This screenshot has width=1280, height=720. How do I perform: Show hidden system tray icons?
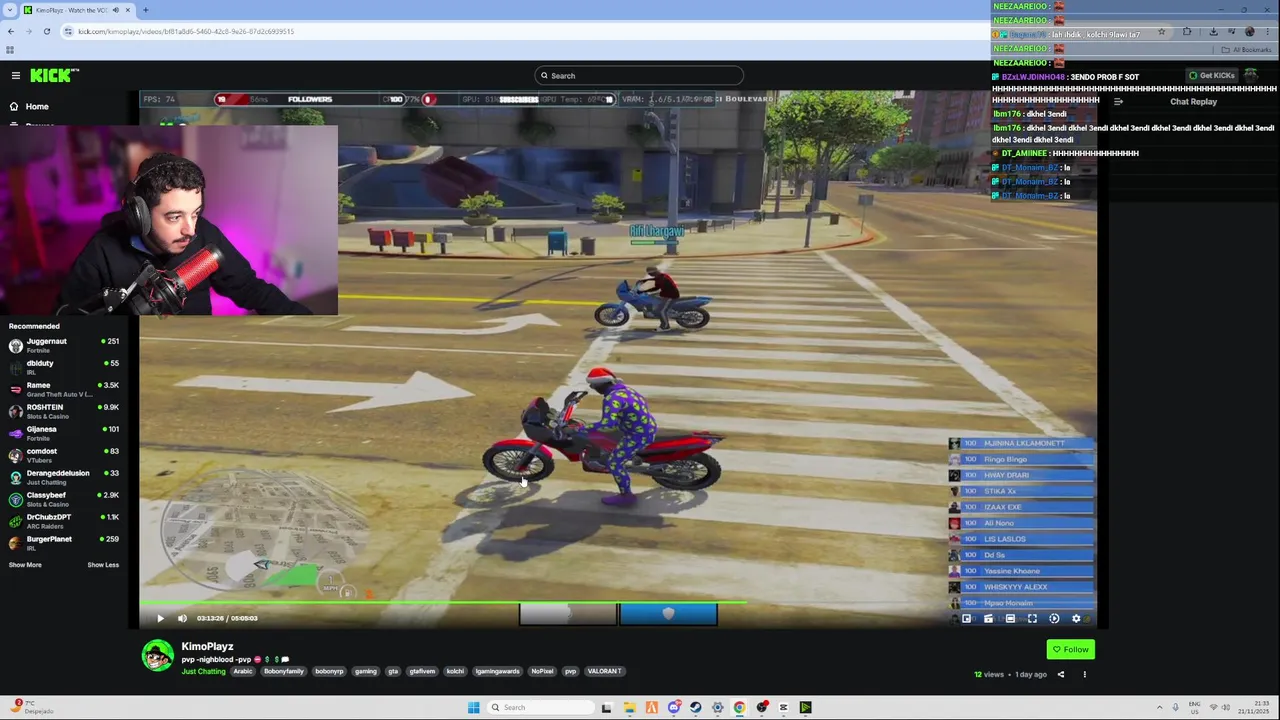[1160, 708]
